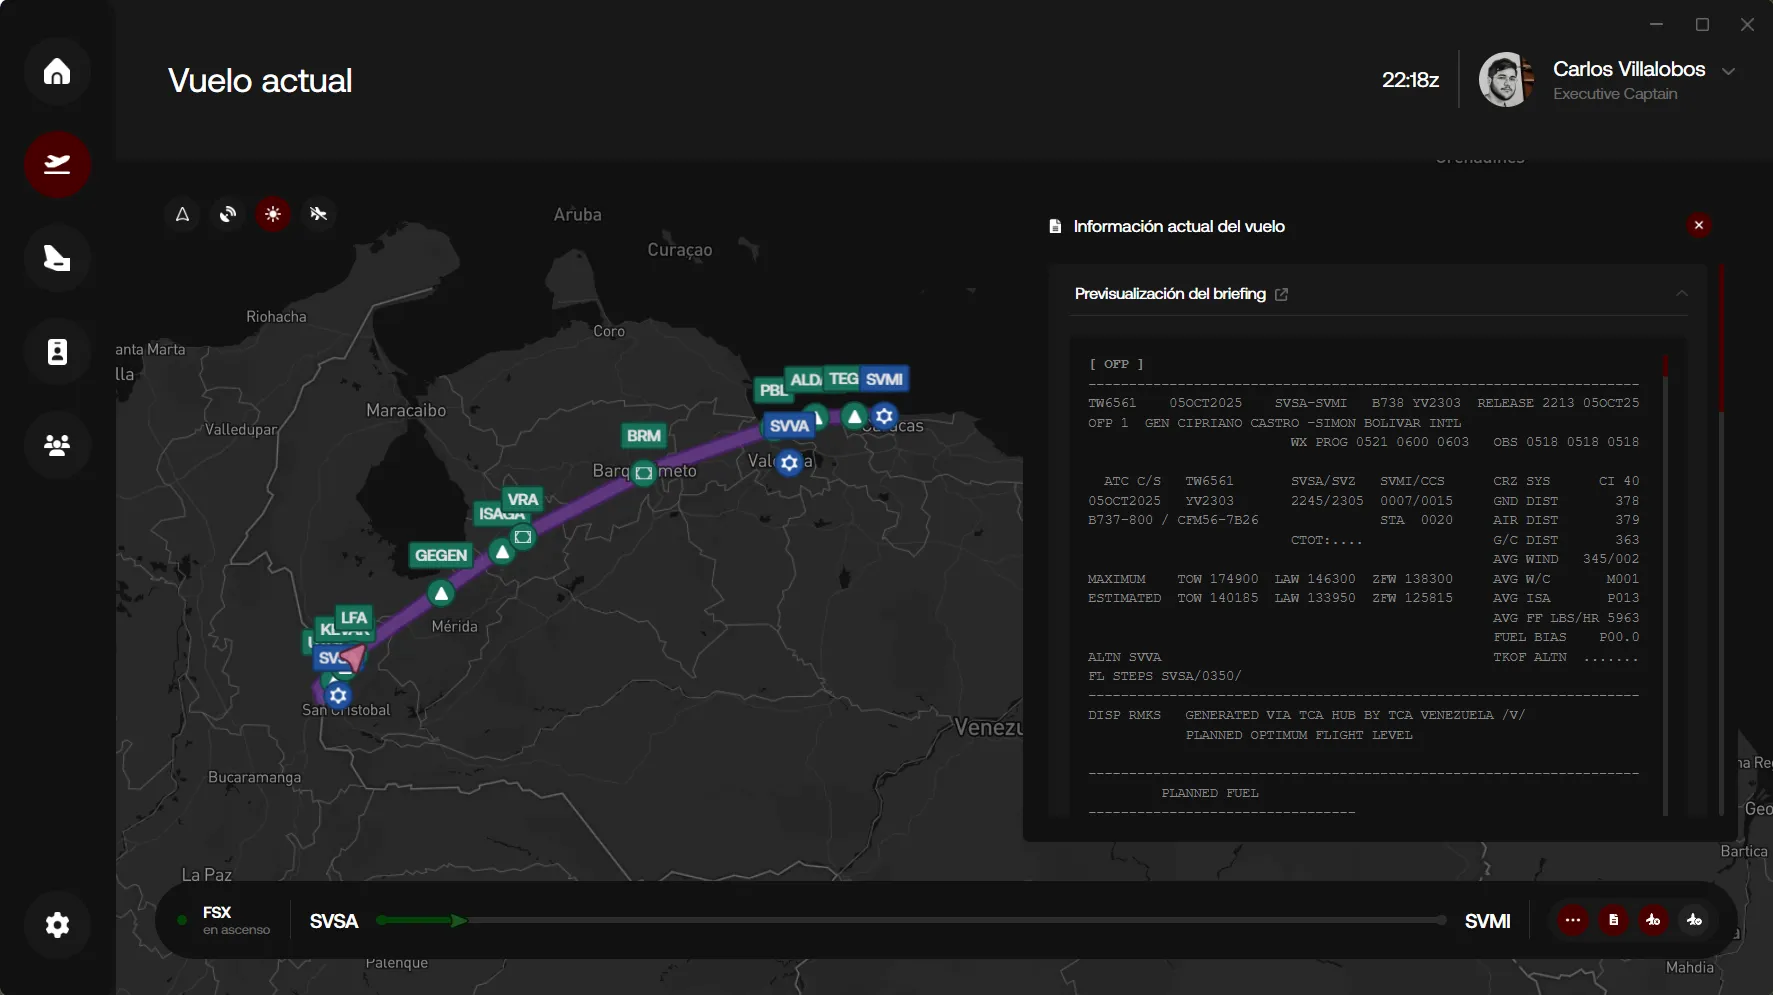1773x995 pixels.
Task: Click the SVSA to SVMI flight progress bar
Action: [910, 920]
